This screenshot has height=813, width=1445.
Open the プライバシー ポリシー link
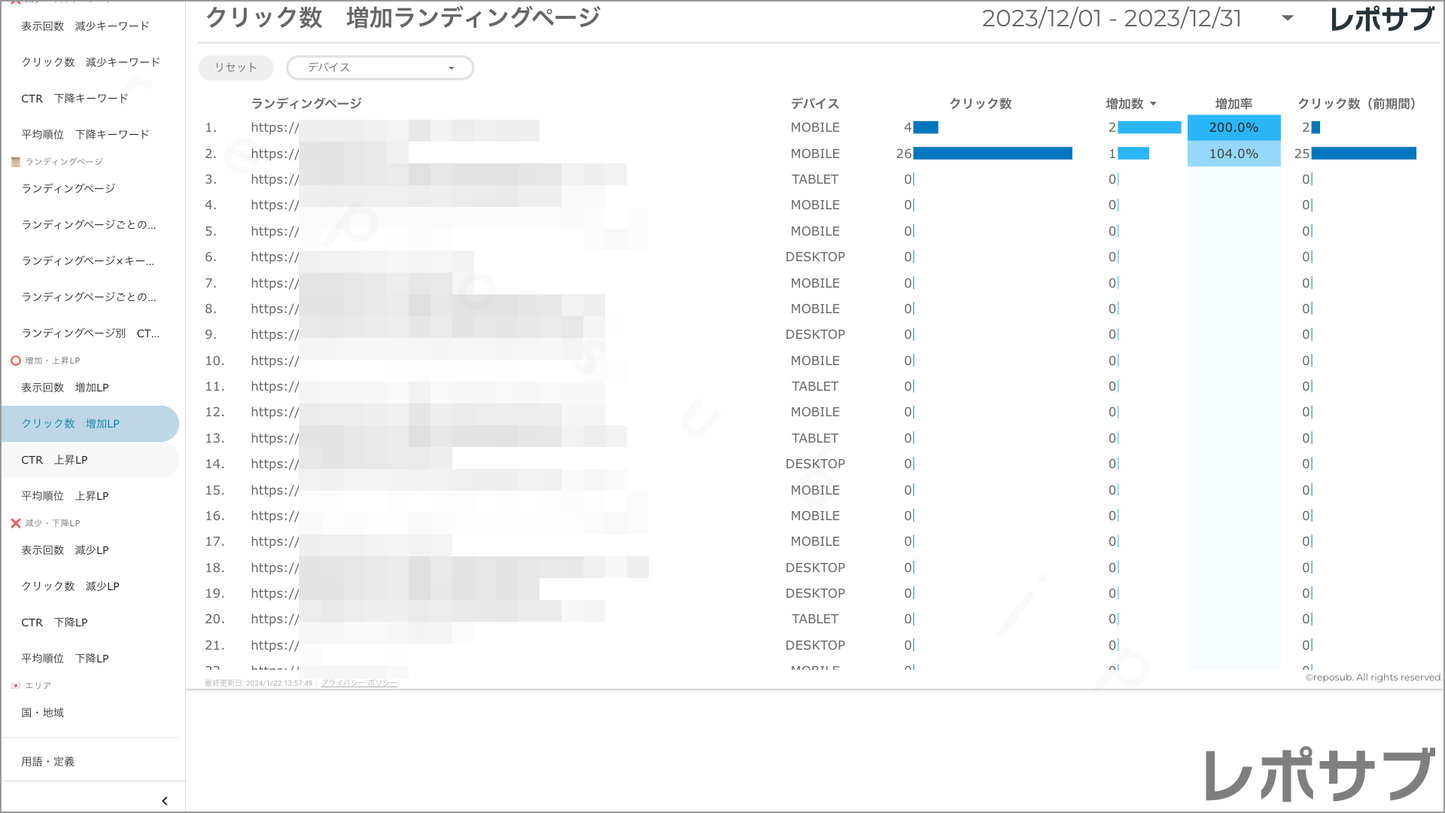click(x=359, y=683)
